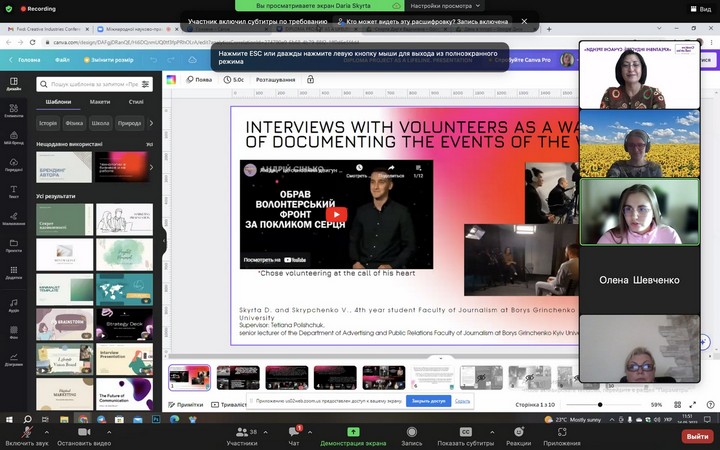Open the Text tool in Canva sidebar
720x450 pixels.
(x=14, y=191)
